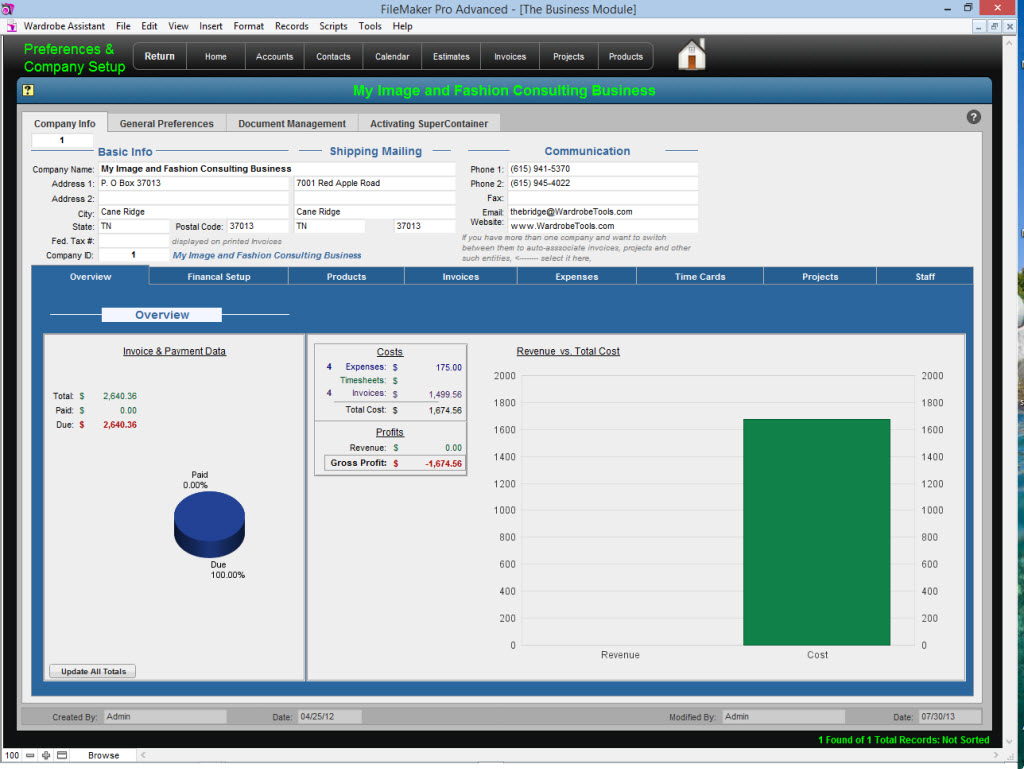
Task: Open the Edit menu
Action: coord(149,26)
